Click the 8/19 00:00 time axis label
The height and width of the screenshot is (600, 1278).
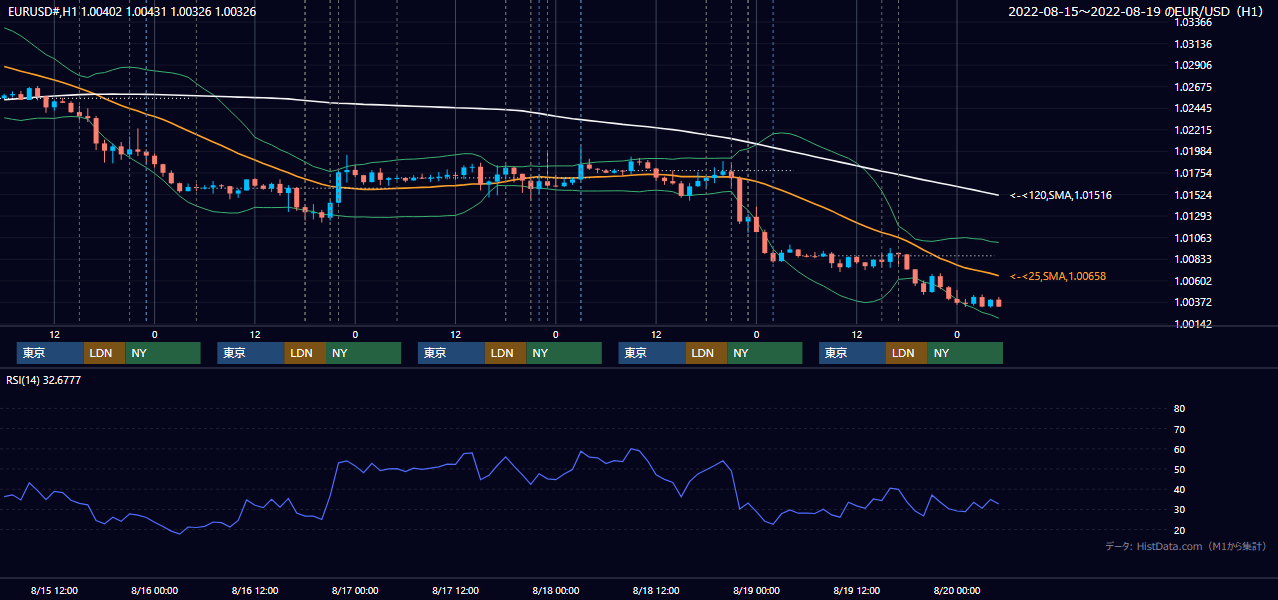[756, 590]
